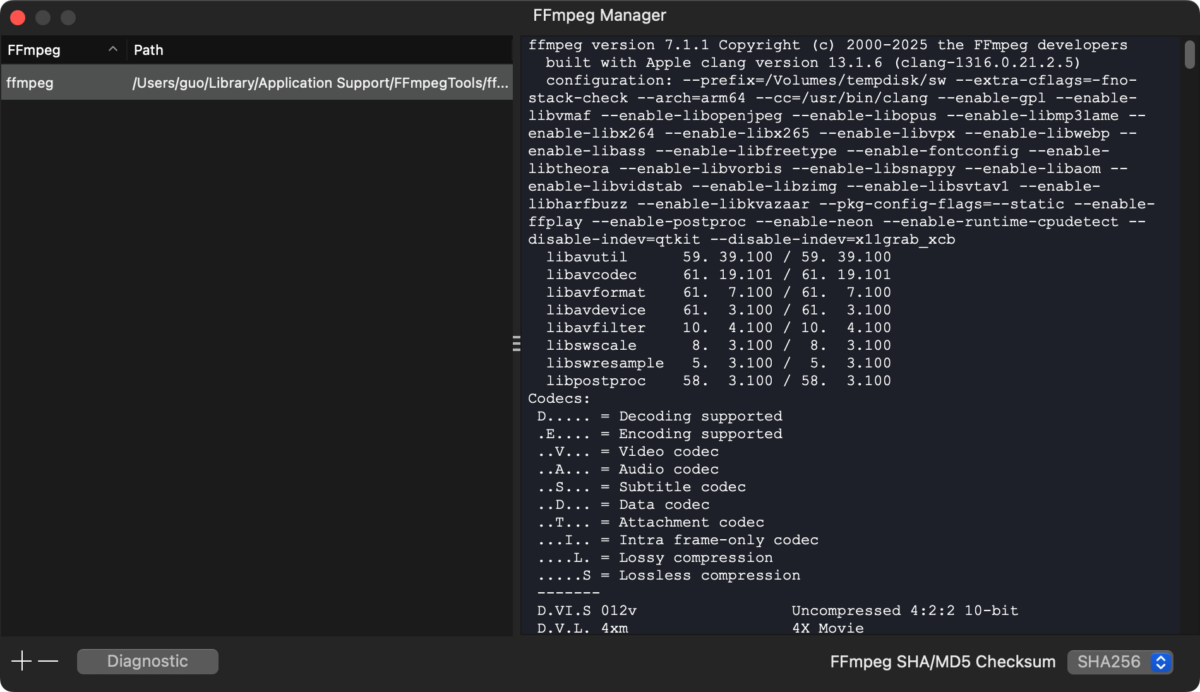Select the ffmpeg name cell in the list
The height and width of the screenshot is (692, 1200).
pos(30,83)
